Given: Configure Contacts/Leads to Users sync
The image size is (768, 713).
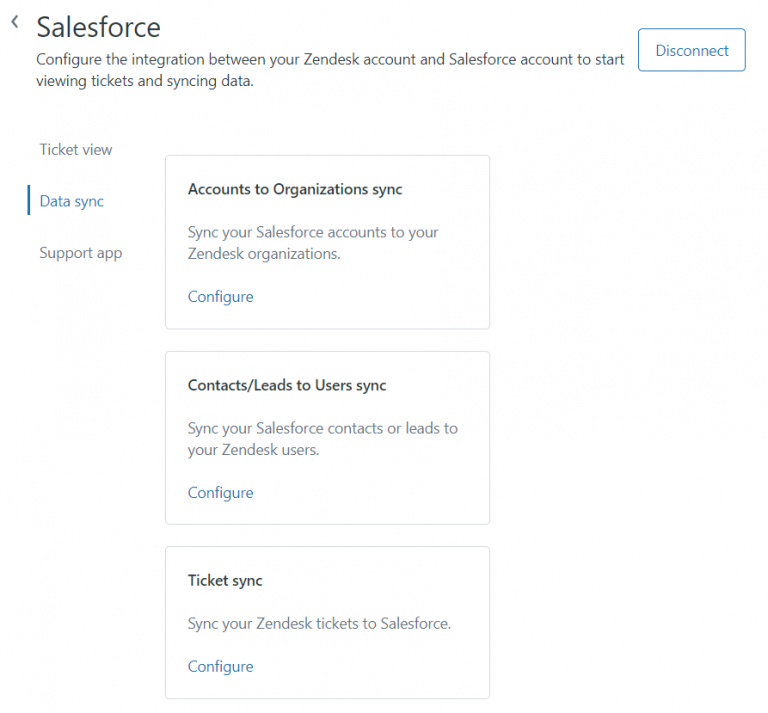Looking at the screenshot, I should click(x=221, y=493).
